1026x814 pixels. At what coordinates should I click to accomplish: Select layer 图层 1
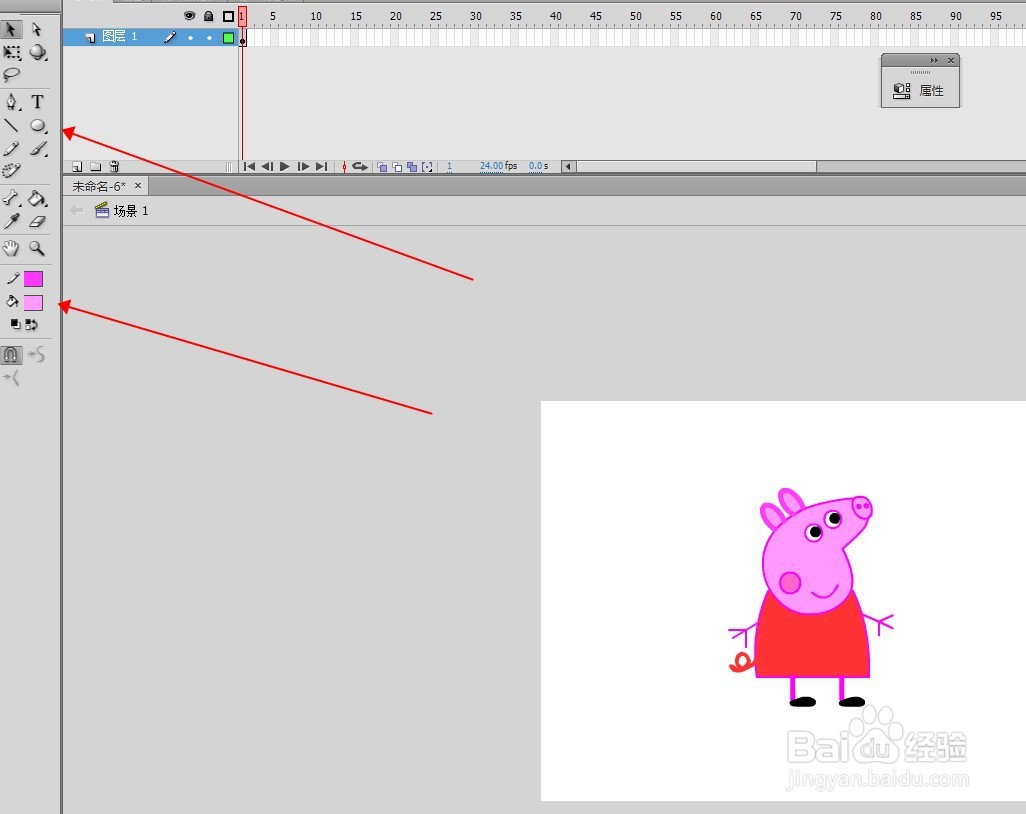[120, 37]
